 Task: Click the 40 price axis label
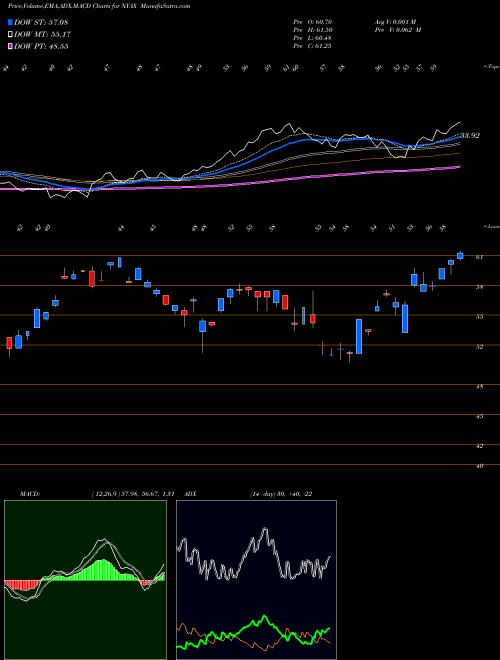click(x=479, y=466)
